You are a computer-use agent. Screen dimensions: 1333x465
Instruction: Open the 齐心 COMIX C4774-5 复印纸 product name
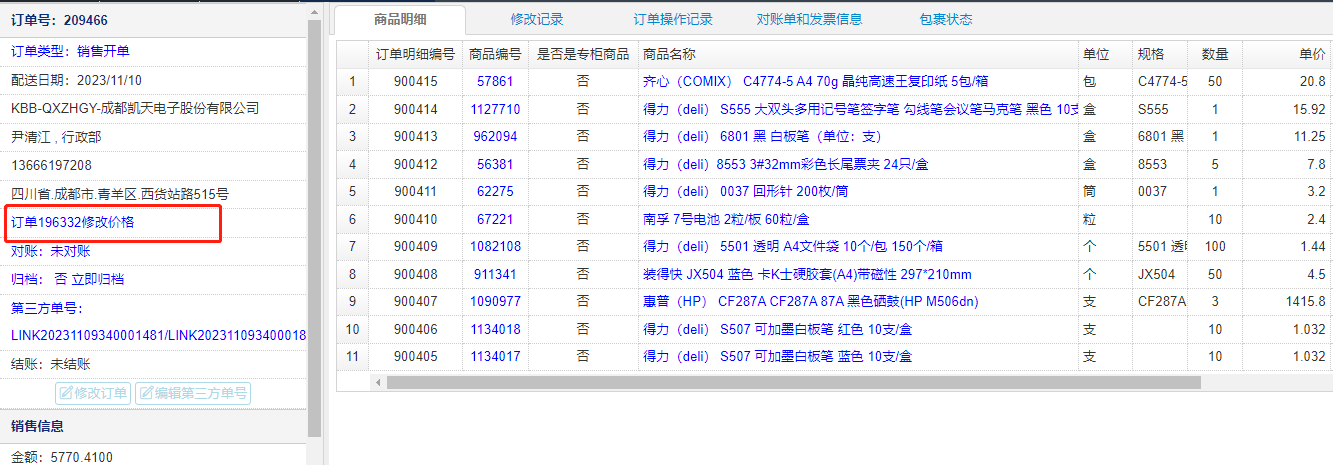pos(815,81)
